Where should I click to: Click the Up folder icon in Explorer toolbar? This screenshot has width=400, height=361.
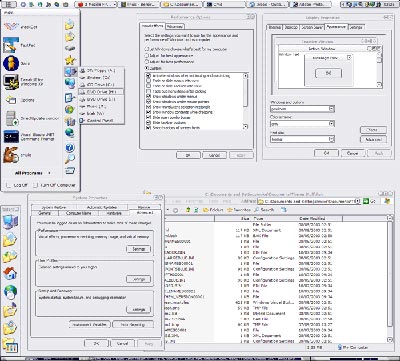point(188,210)
